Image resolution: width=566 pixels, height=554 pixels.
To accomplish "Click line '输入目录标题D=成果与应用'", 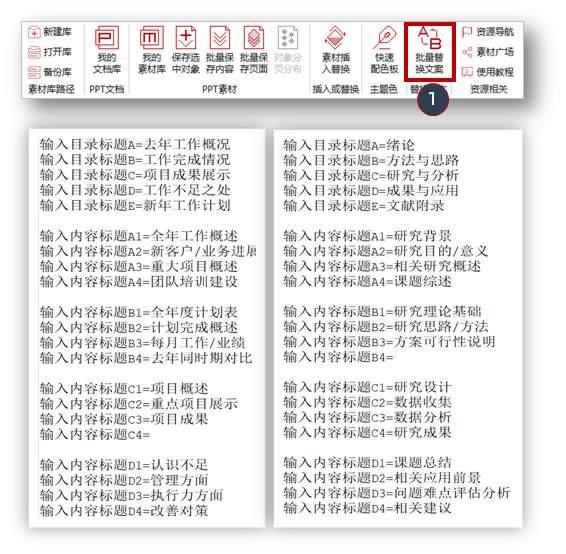I will [x=371, y=190].
